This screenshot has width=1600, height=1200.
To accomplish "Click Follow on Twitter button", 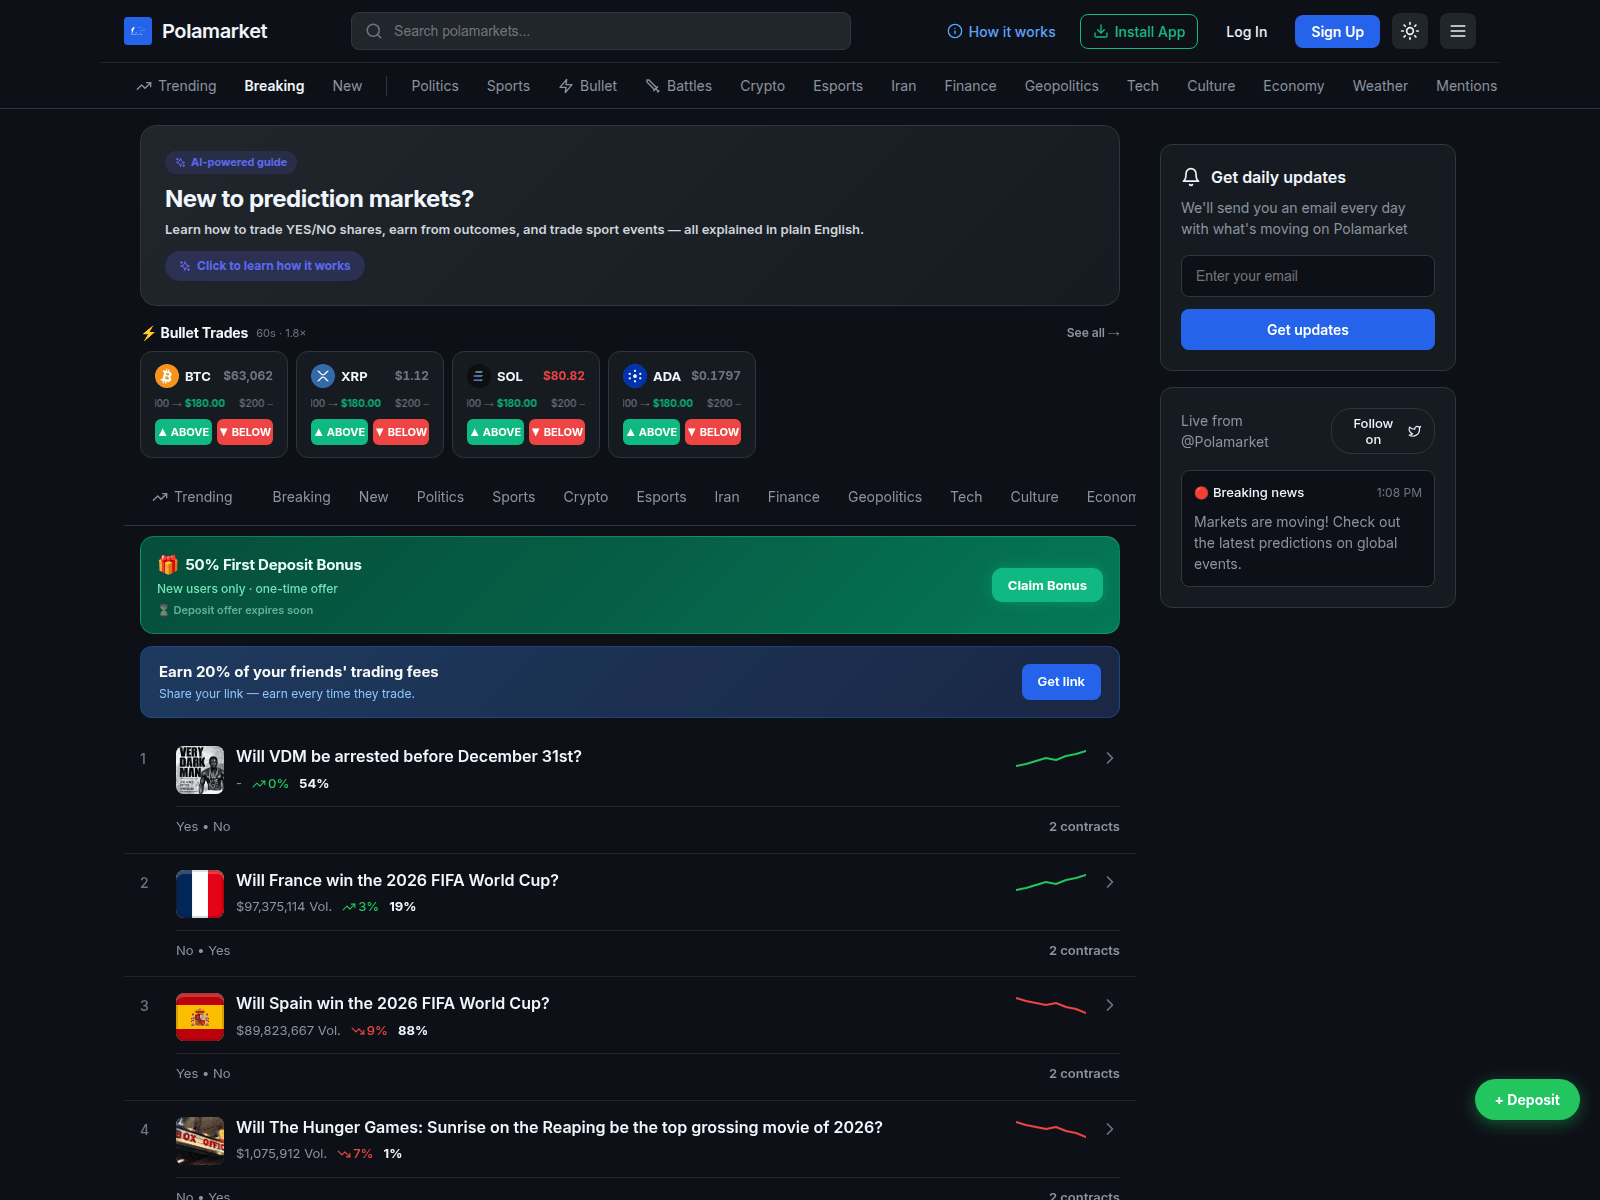I will [x=1383, y=431].
